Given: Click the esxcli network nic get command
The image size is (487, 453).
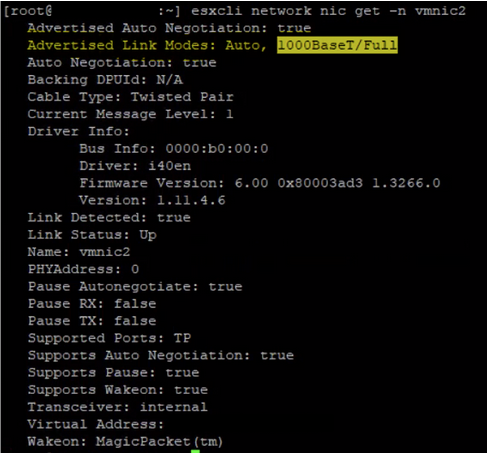Looking at the screenshot, I should coord(328,11).
